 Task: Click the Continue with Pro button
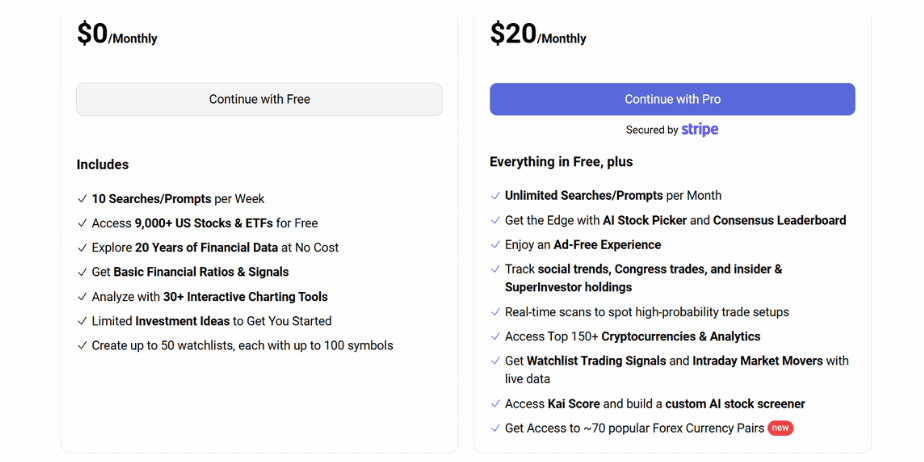coord(672,99)
